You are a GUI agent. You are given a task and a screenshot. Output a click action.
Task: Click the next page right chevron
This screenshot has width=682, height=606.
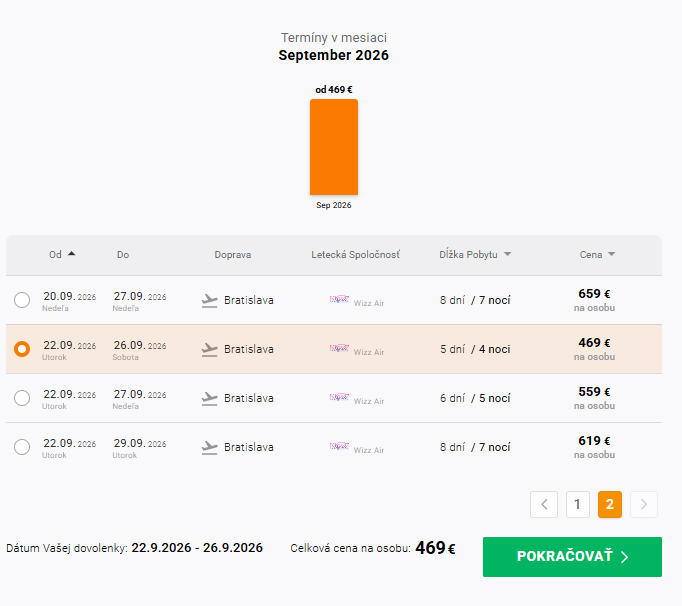pos(644,504)
